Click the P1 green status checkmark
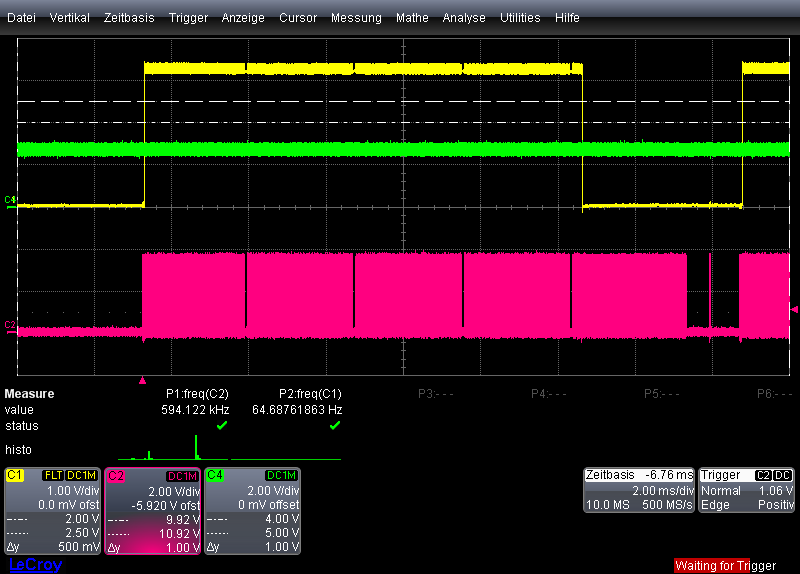Viewport: 800px width, 574px height. pos(222,425)
